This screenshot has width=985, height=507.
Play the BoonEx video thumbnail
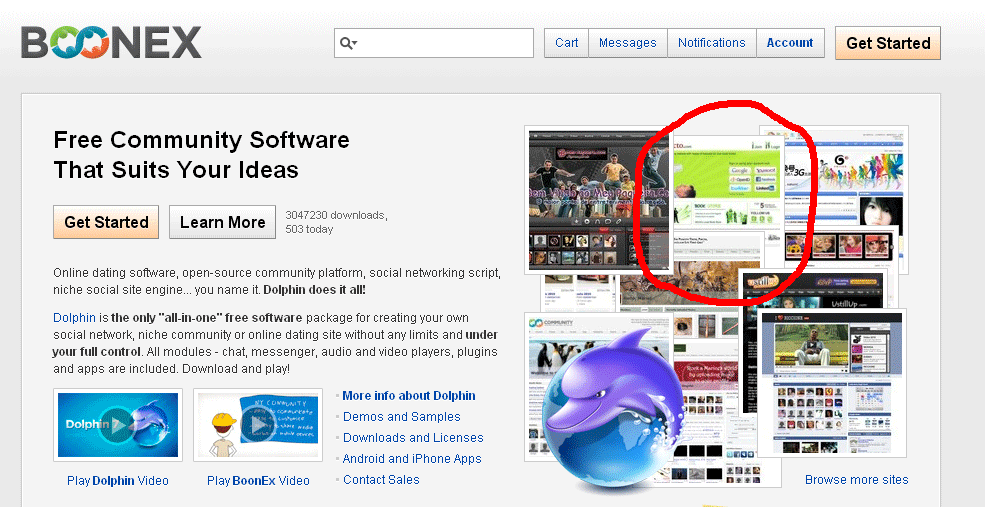click(x=258, y=424)
